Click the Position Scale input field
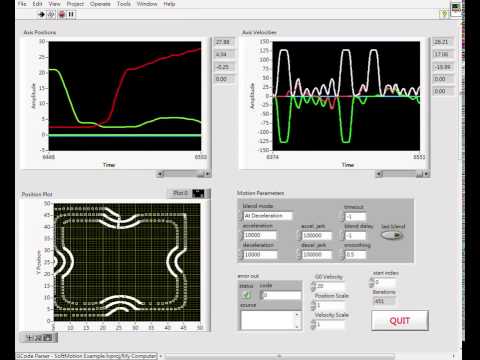This screenshot has width=480, height=360. [330, 305]
